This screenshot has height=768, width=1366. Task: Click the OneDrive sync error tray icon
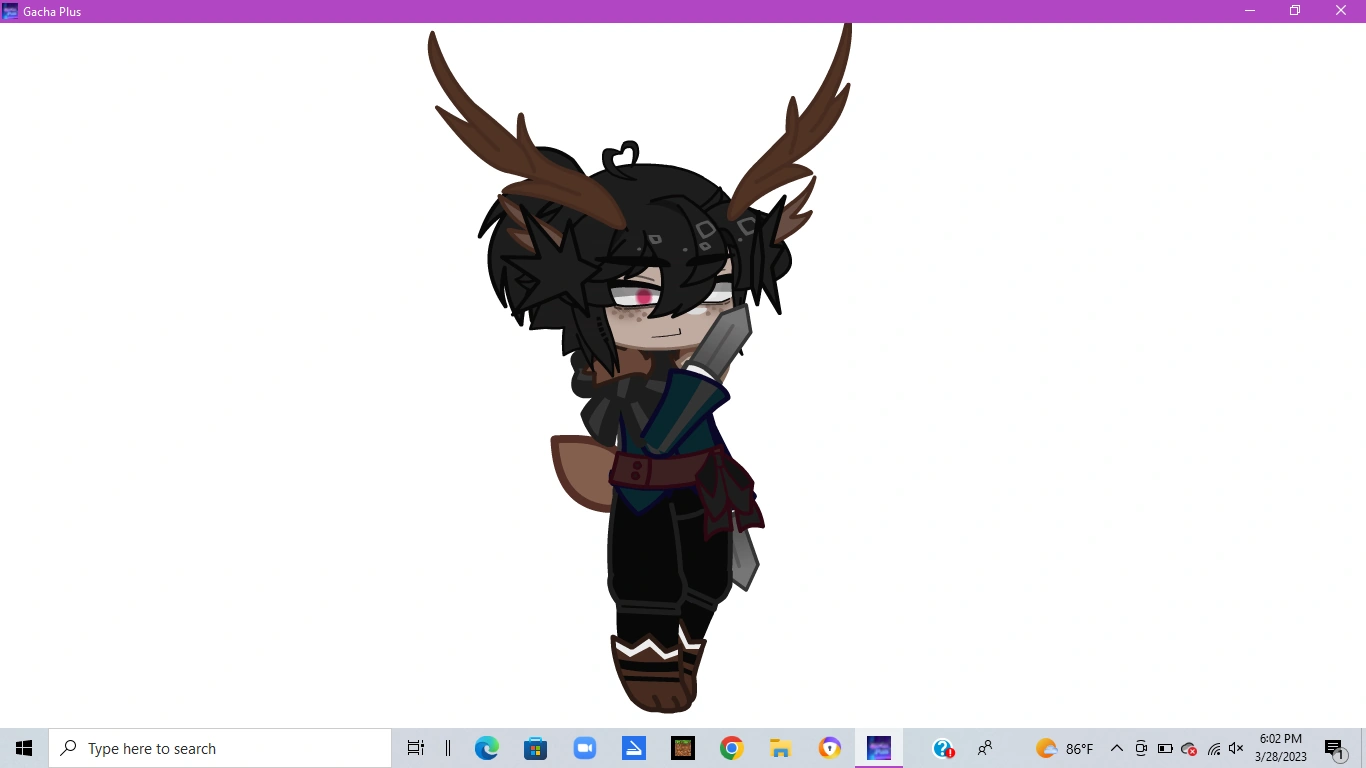(1188, 748)
